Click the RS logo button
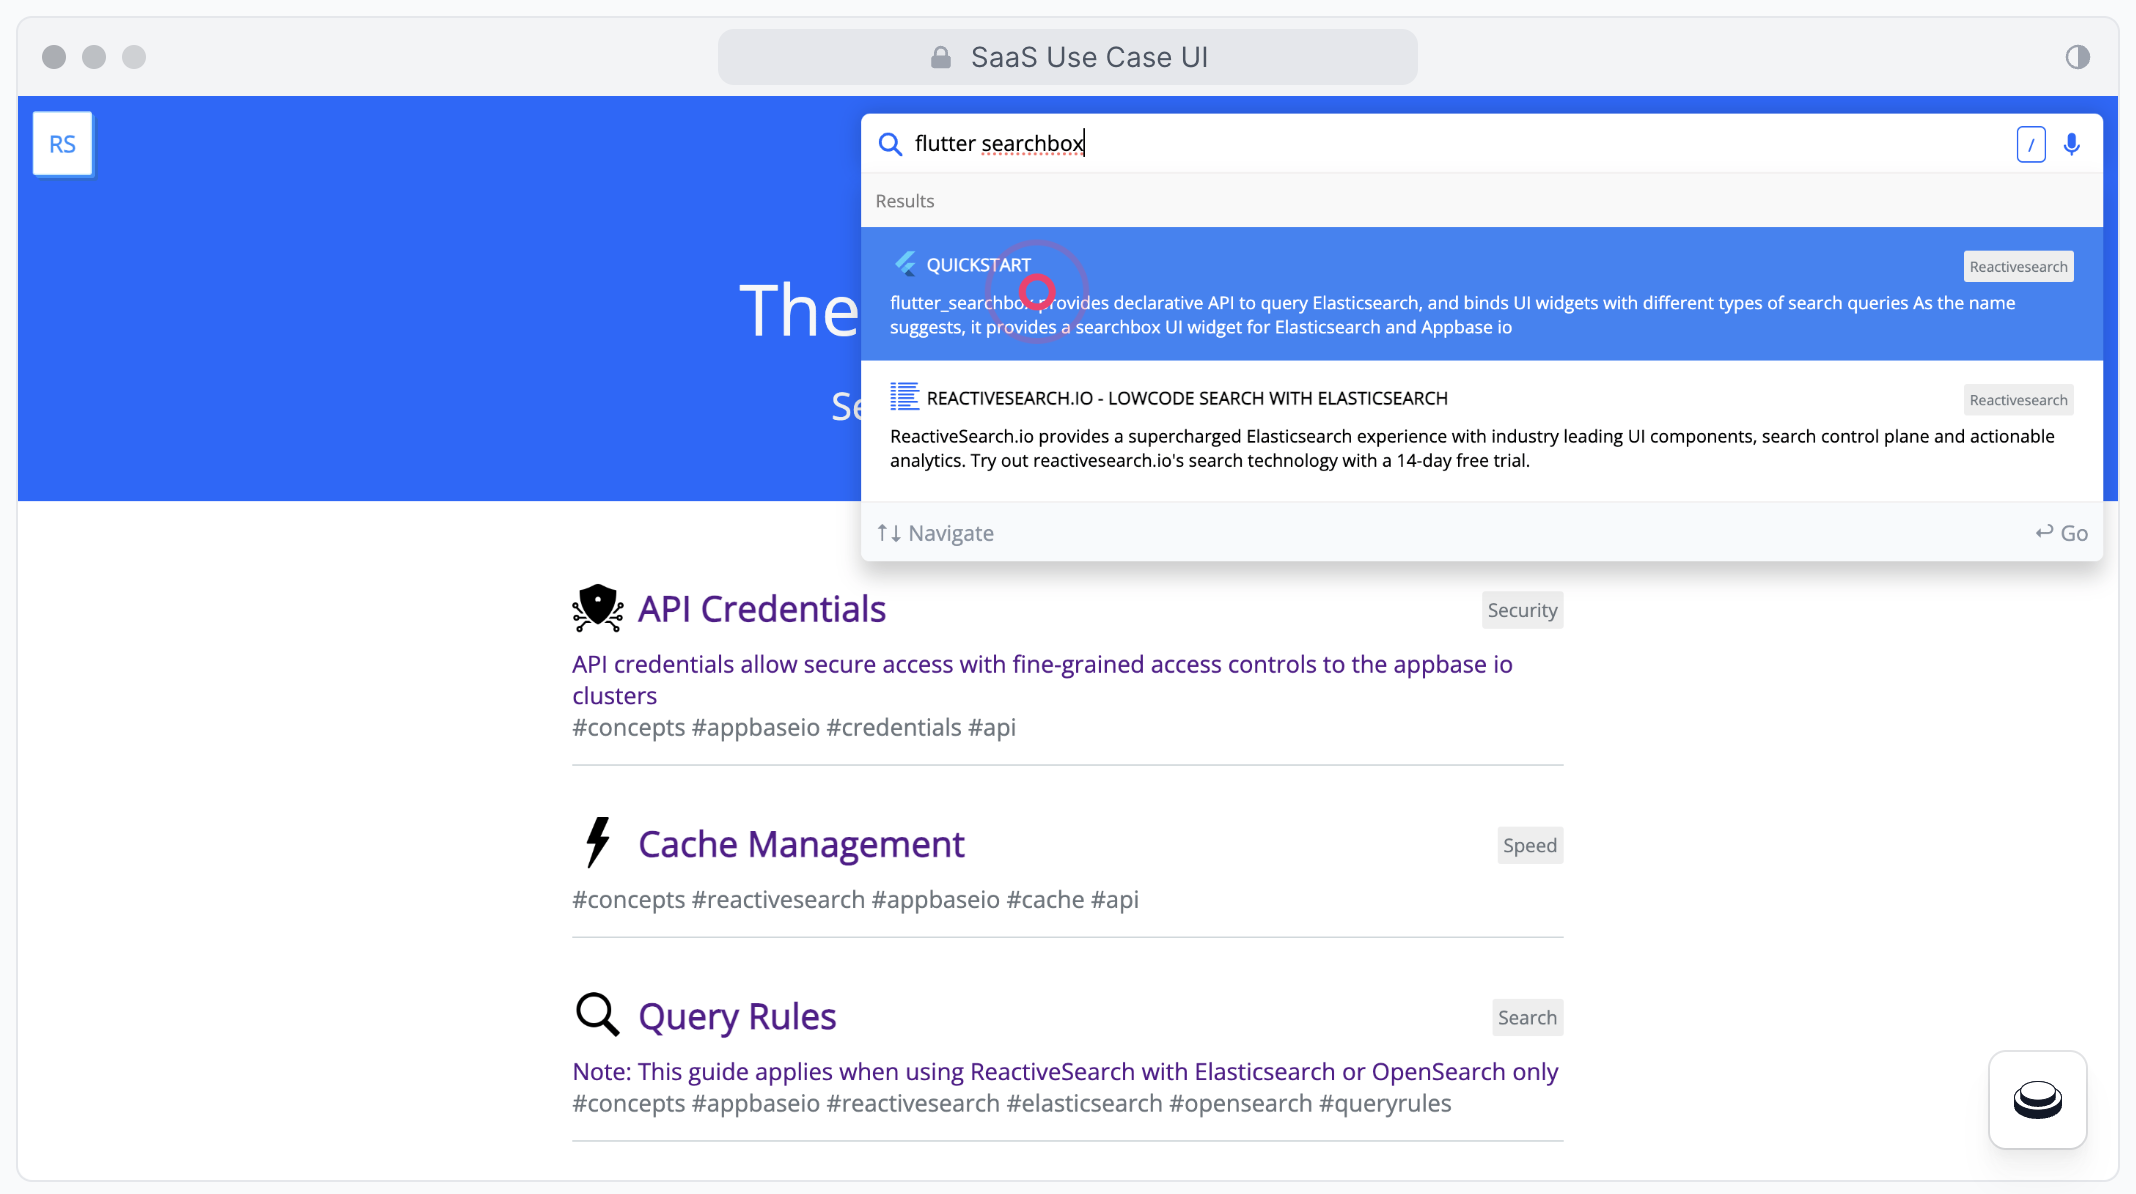 pyautogui.click(x=62, y=144)
